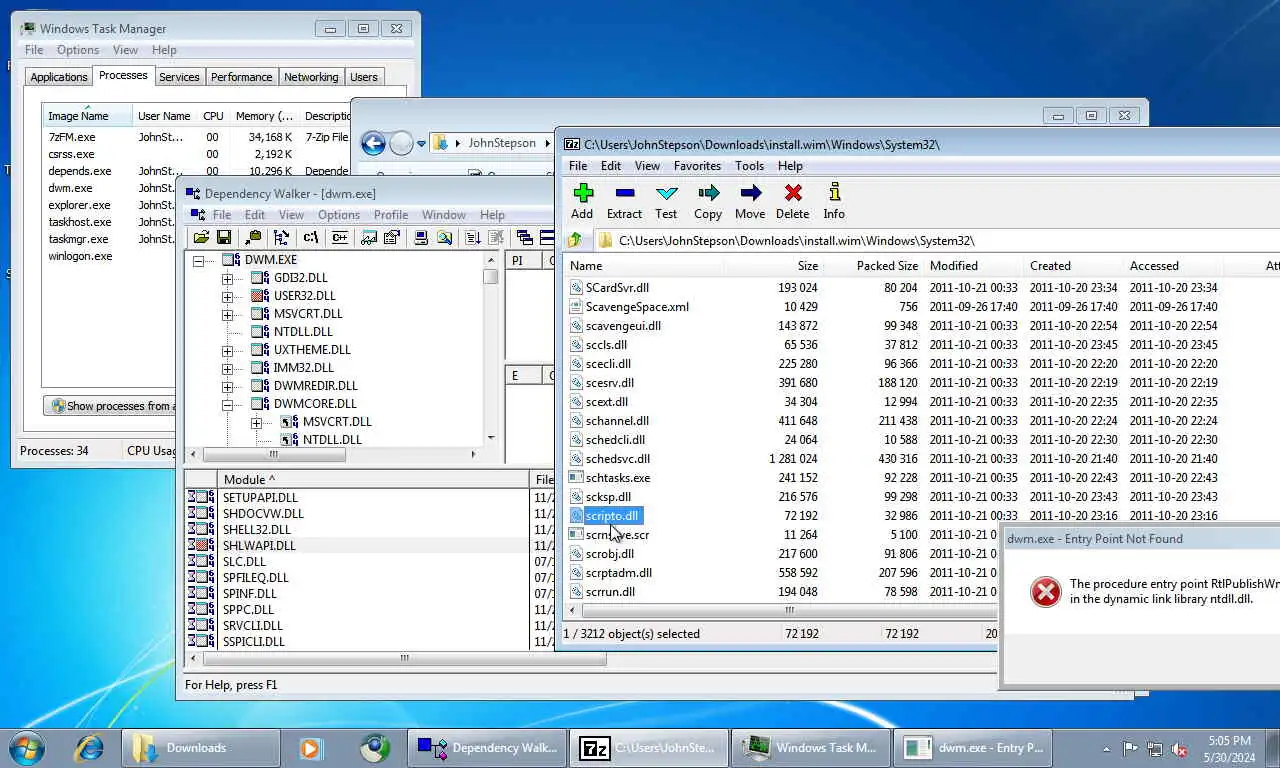Sort 7-Zip list by Modified column

[x=974, y=266]
